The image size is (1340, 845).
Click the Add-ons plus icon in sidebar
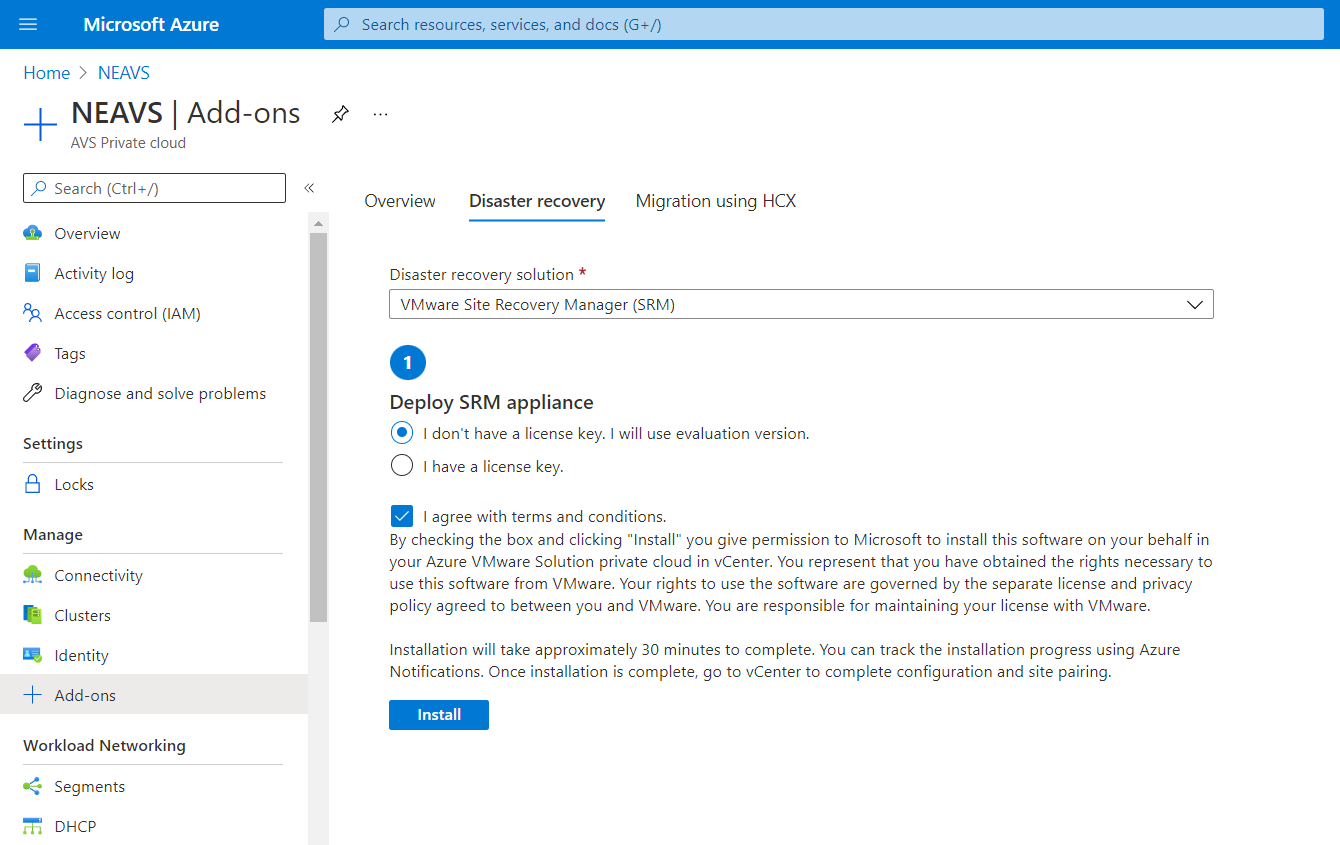click(x=33, y=695)
